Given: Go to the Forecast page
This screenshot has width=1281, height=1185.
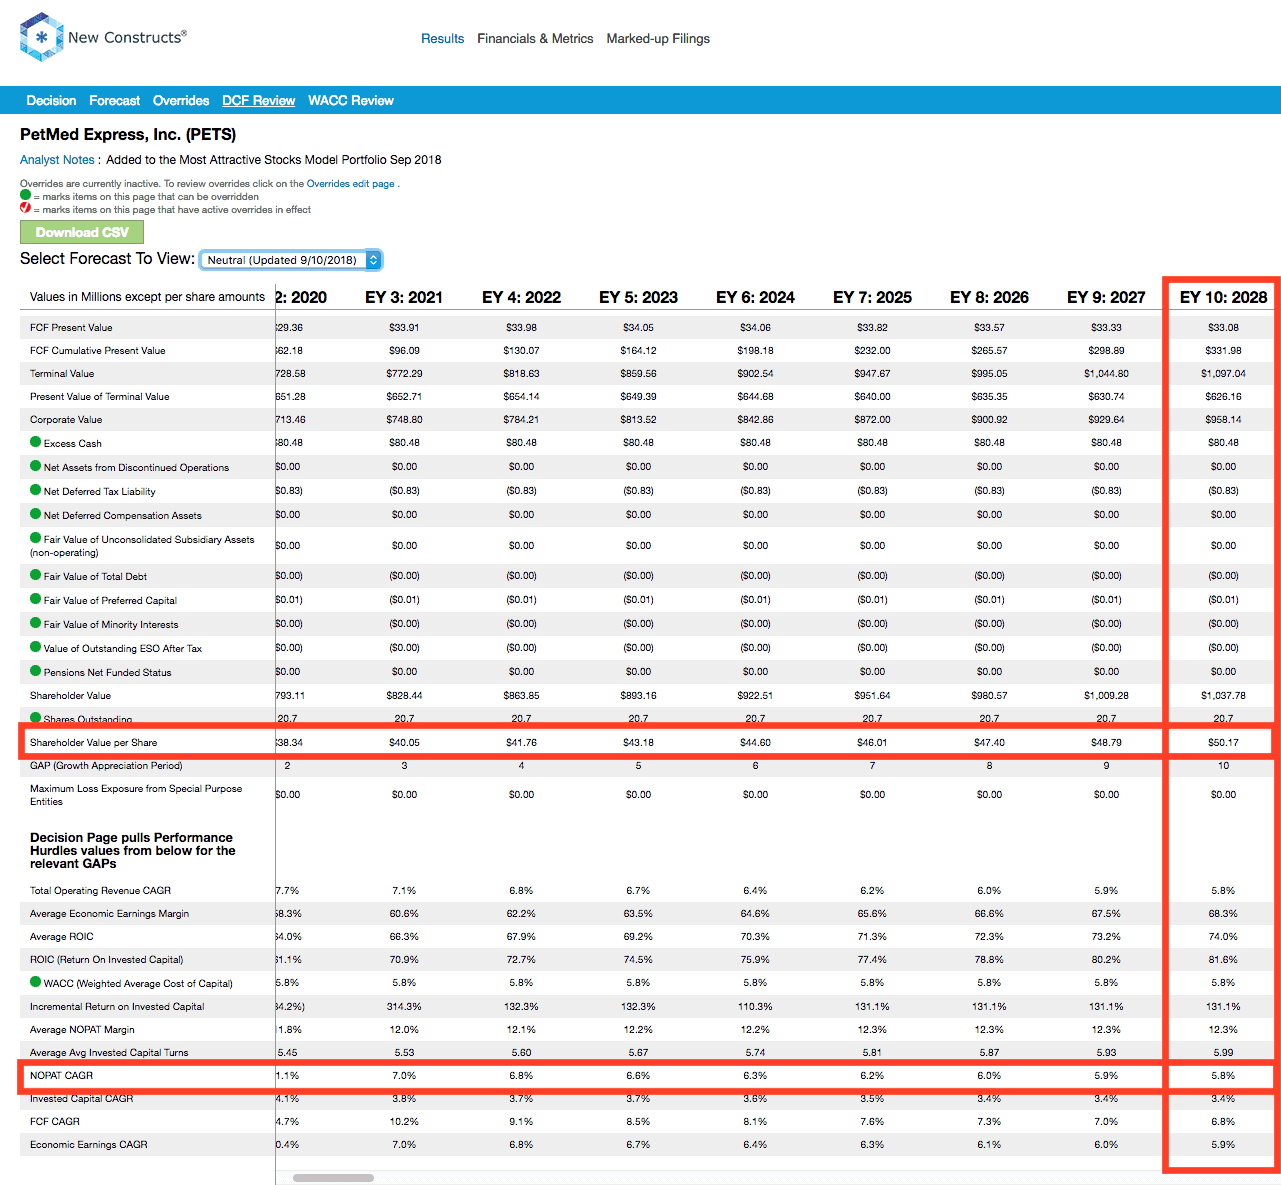Looking at the screenshot, I should coord(114,100).
